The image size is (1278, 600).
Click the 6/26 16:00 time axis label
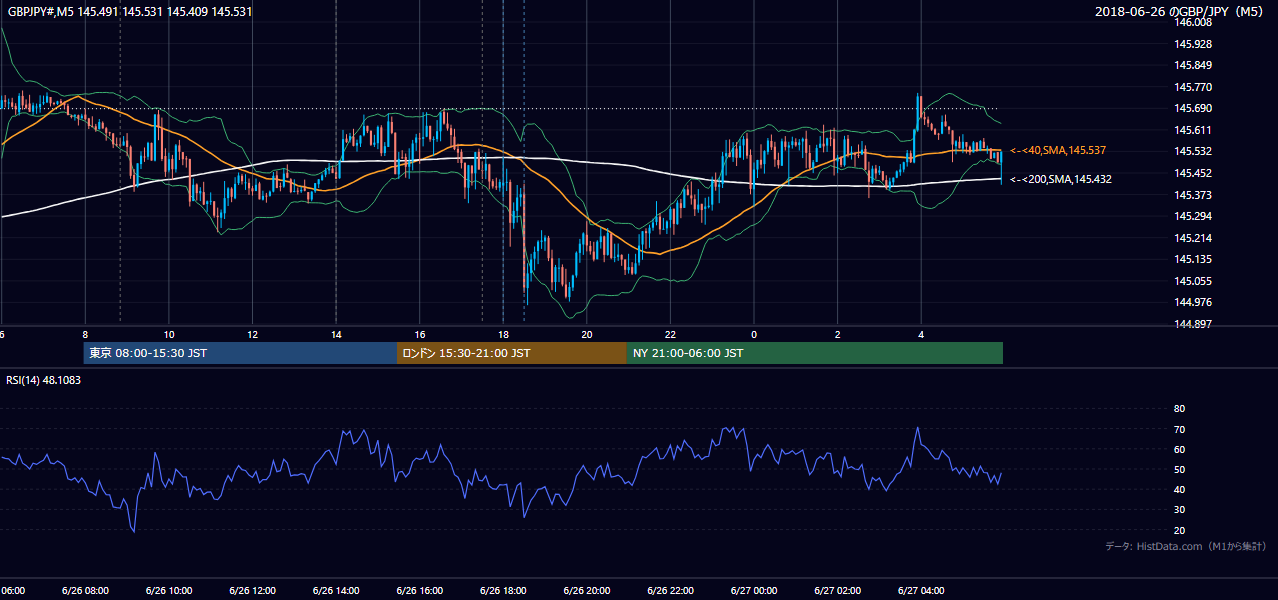pos(420,591)
